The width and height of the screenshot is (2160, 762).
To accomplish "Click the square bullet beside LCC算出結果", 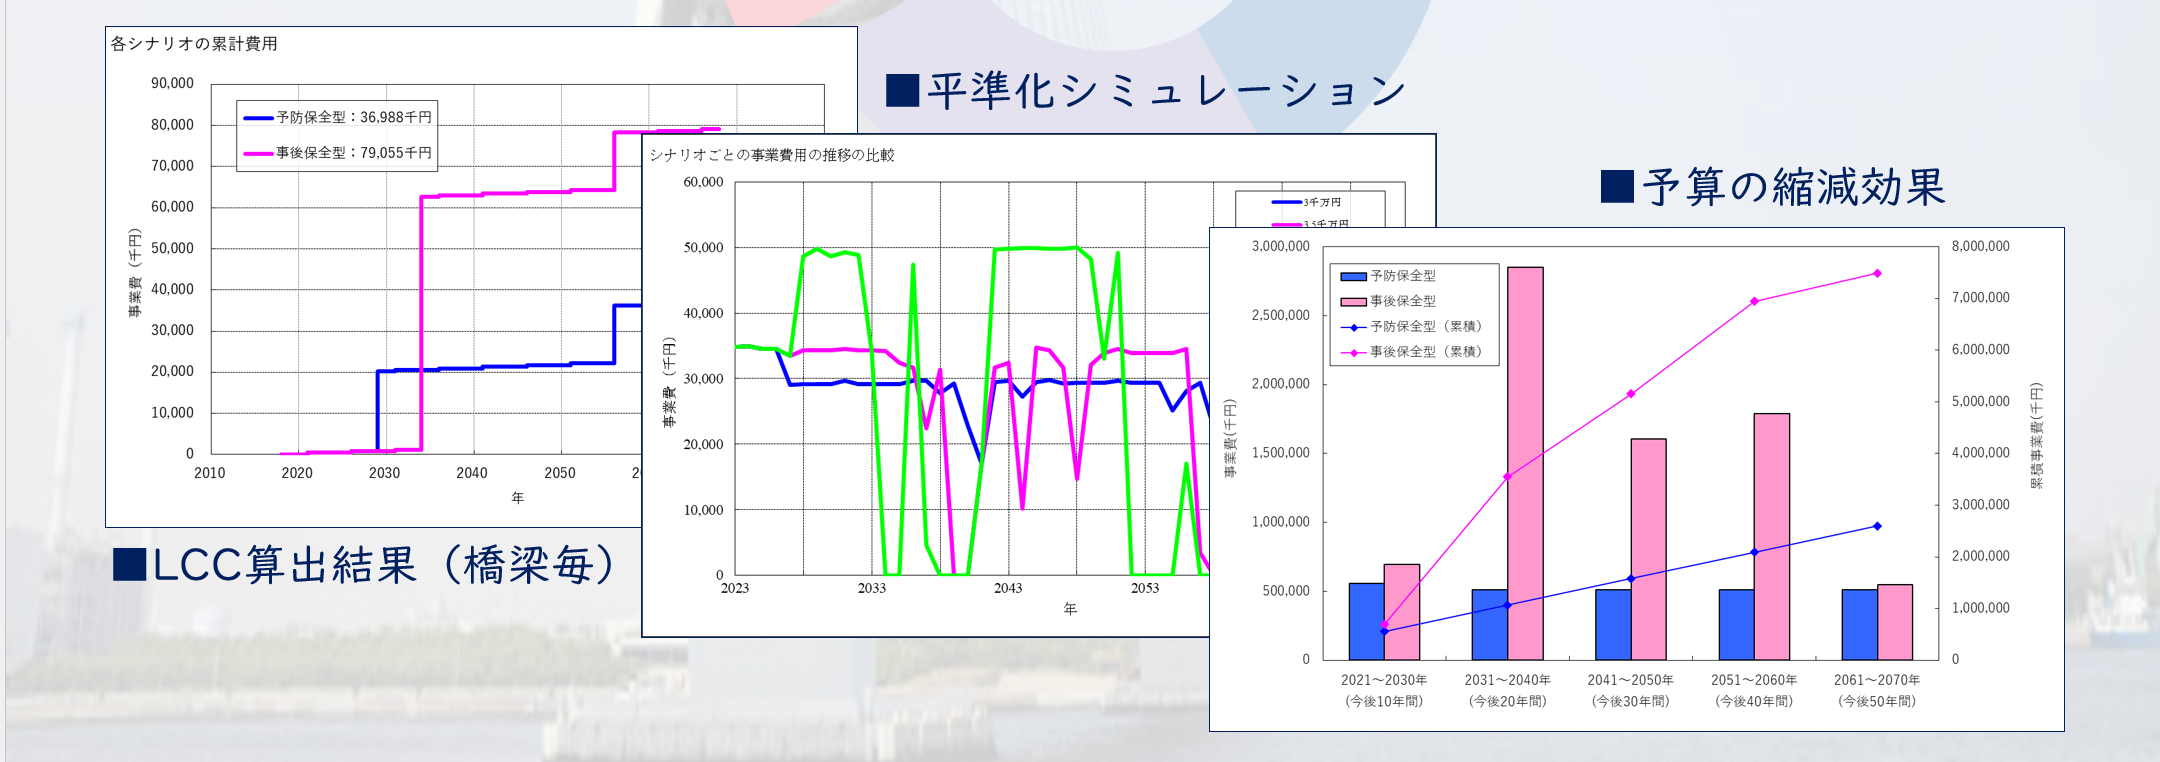I will point(129,565).
